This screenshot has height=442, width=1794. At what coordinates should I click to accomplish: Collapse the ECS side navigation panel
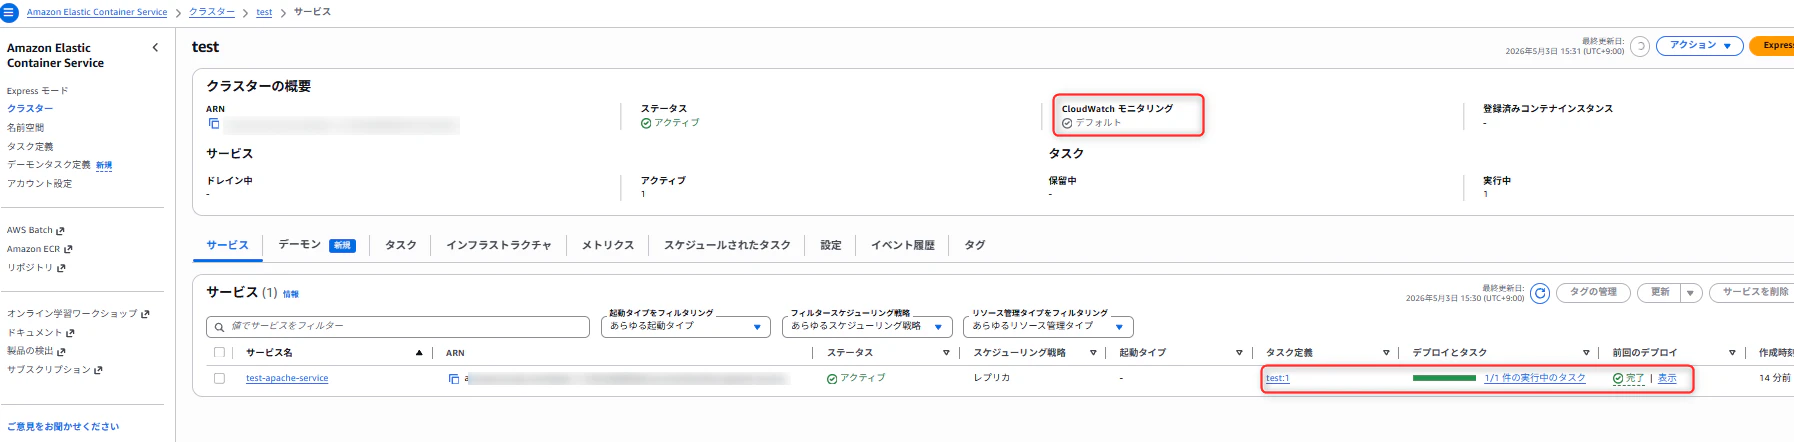(155, 47)
